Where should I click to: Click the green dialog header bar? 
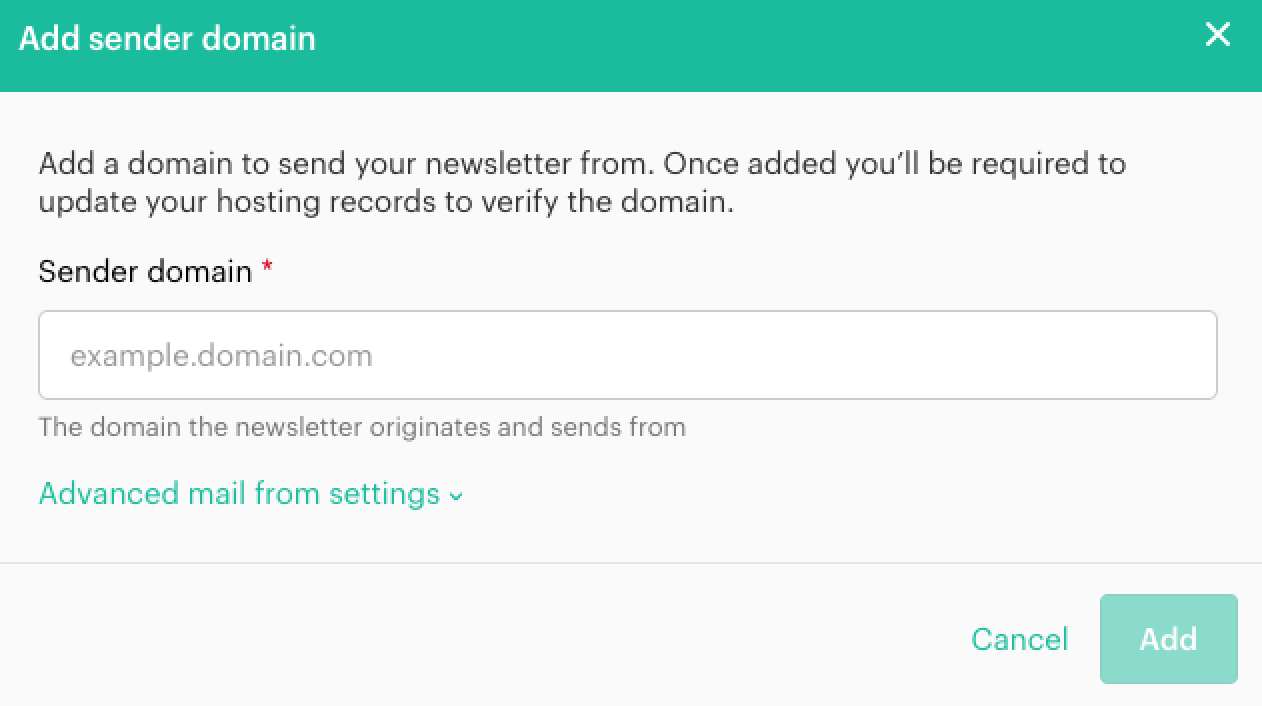point(700,45)
